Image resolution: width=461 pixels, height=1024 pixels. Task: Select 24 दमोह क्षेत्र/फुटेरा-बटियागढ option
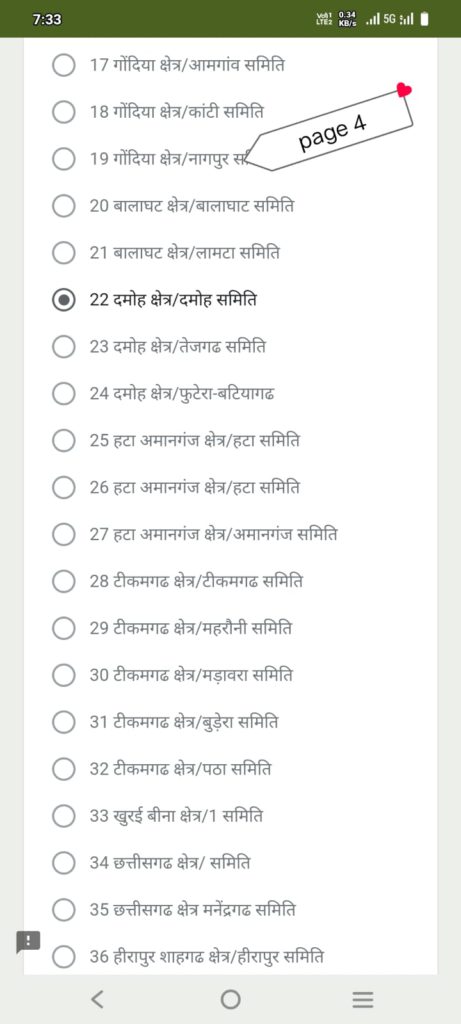pyautogui.click(x=63, y=394)
